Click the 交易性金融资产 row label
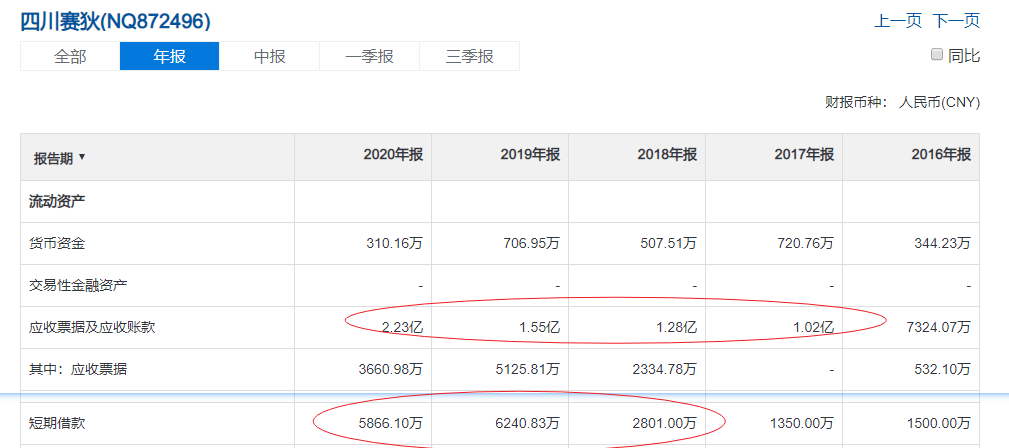The image size is (1009, 448). pyautogui.click(x=78, y=285)
